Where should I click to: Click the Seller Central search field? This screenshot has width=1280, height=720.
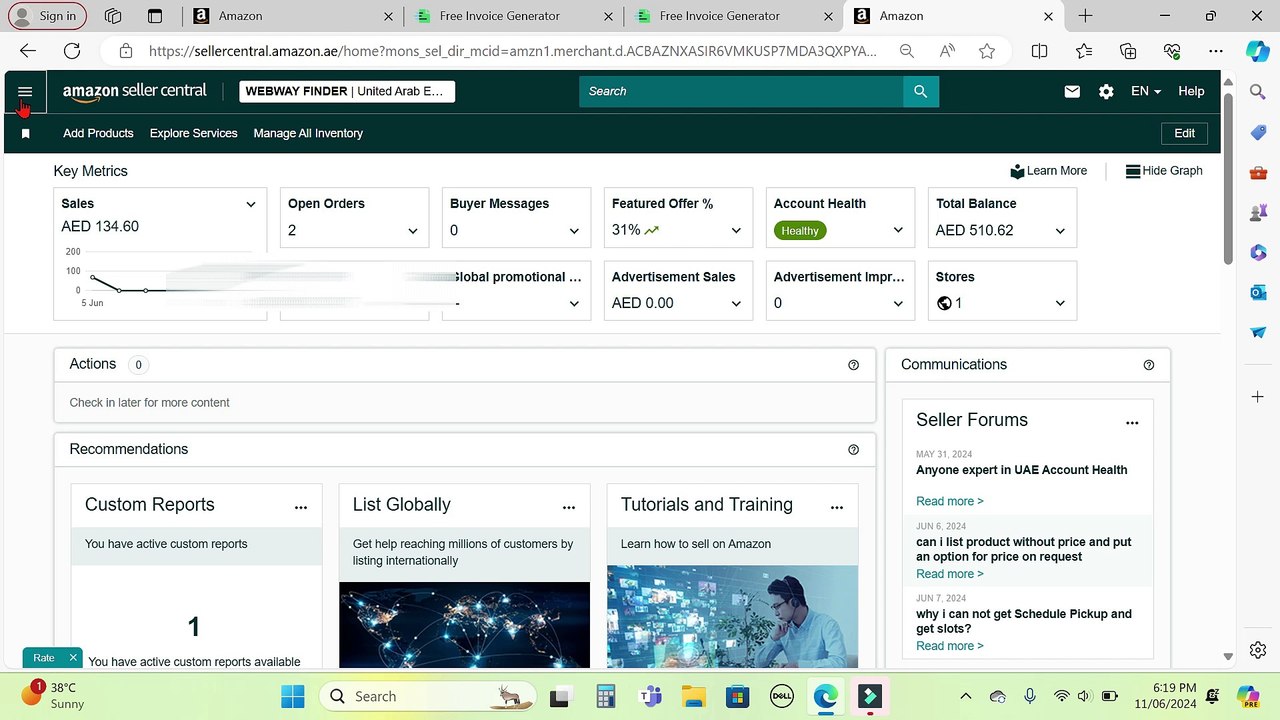(741, 91)
